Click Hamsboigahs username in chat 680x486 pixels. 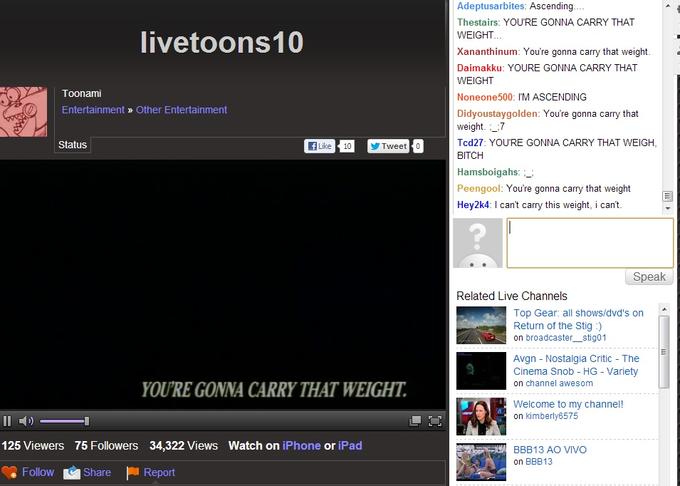coord(488,172)
